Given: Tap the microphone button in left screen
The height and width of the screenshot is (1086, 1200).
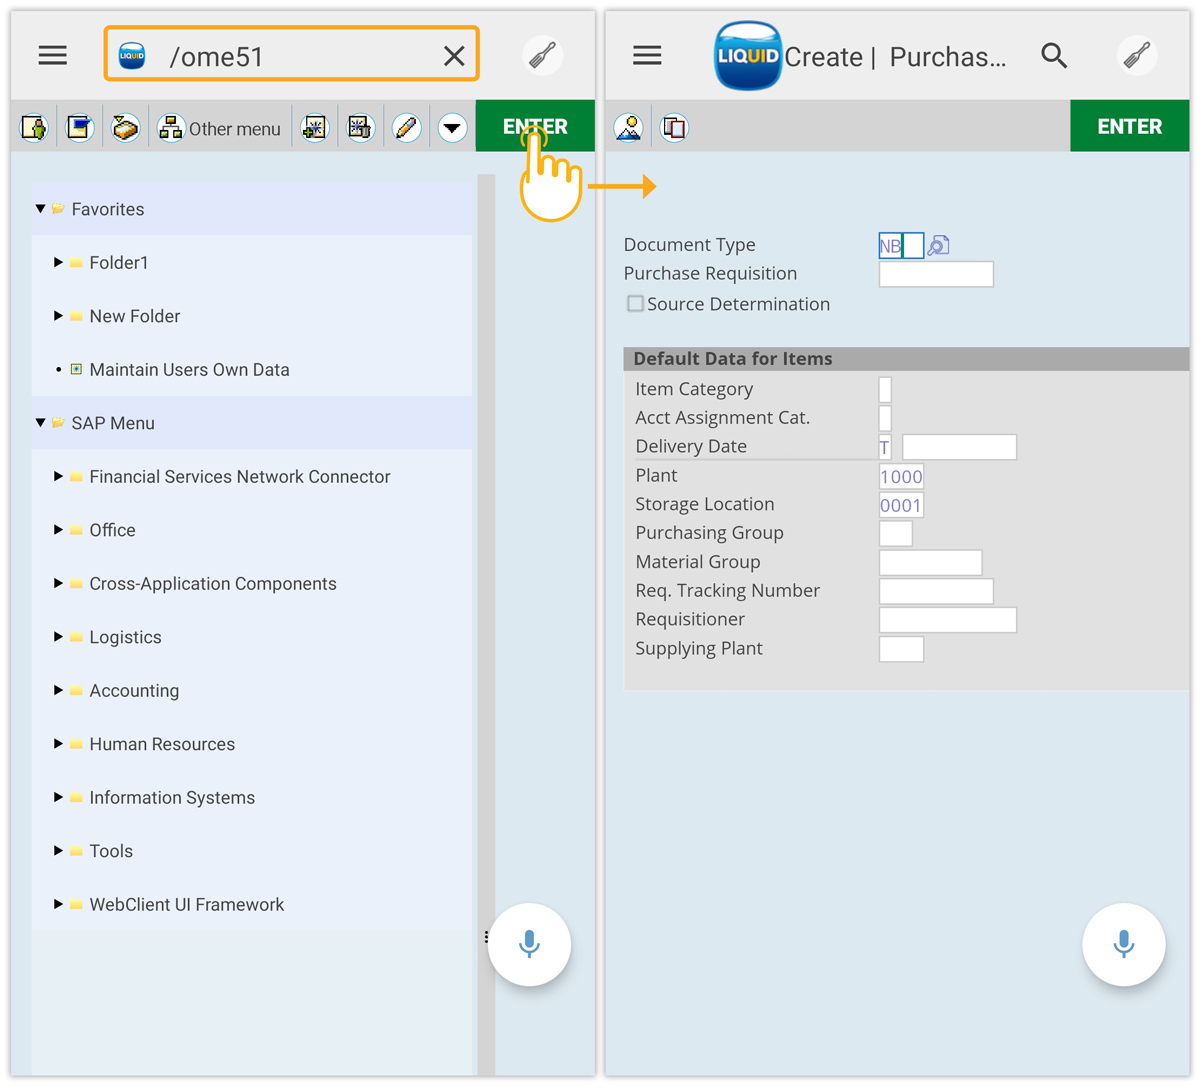Looking at the screenshot, I should click(x=529, y=944).
